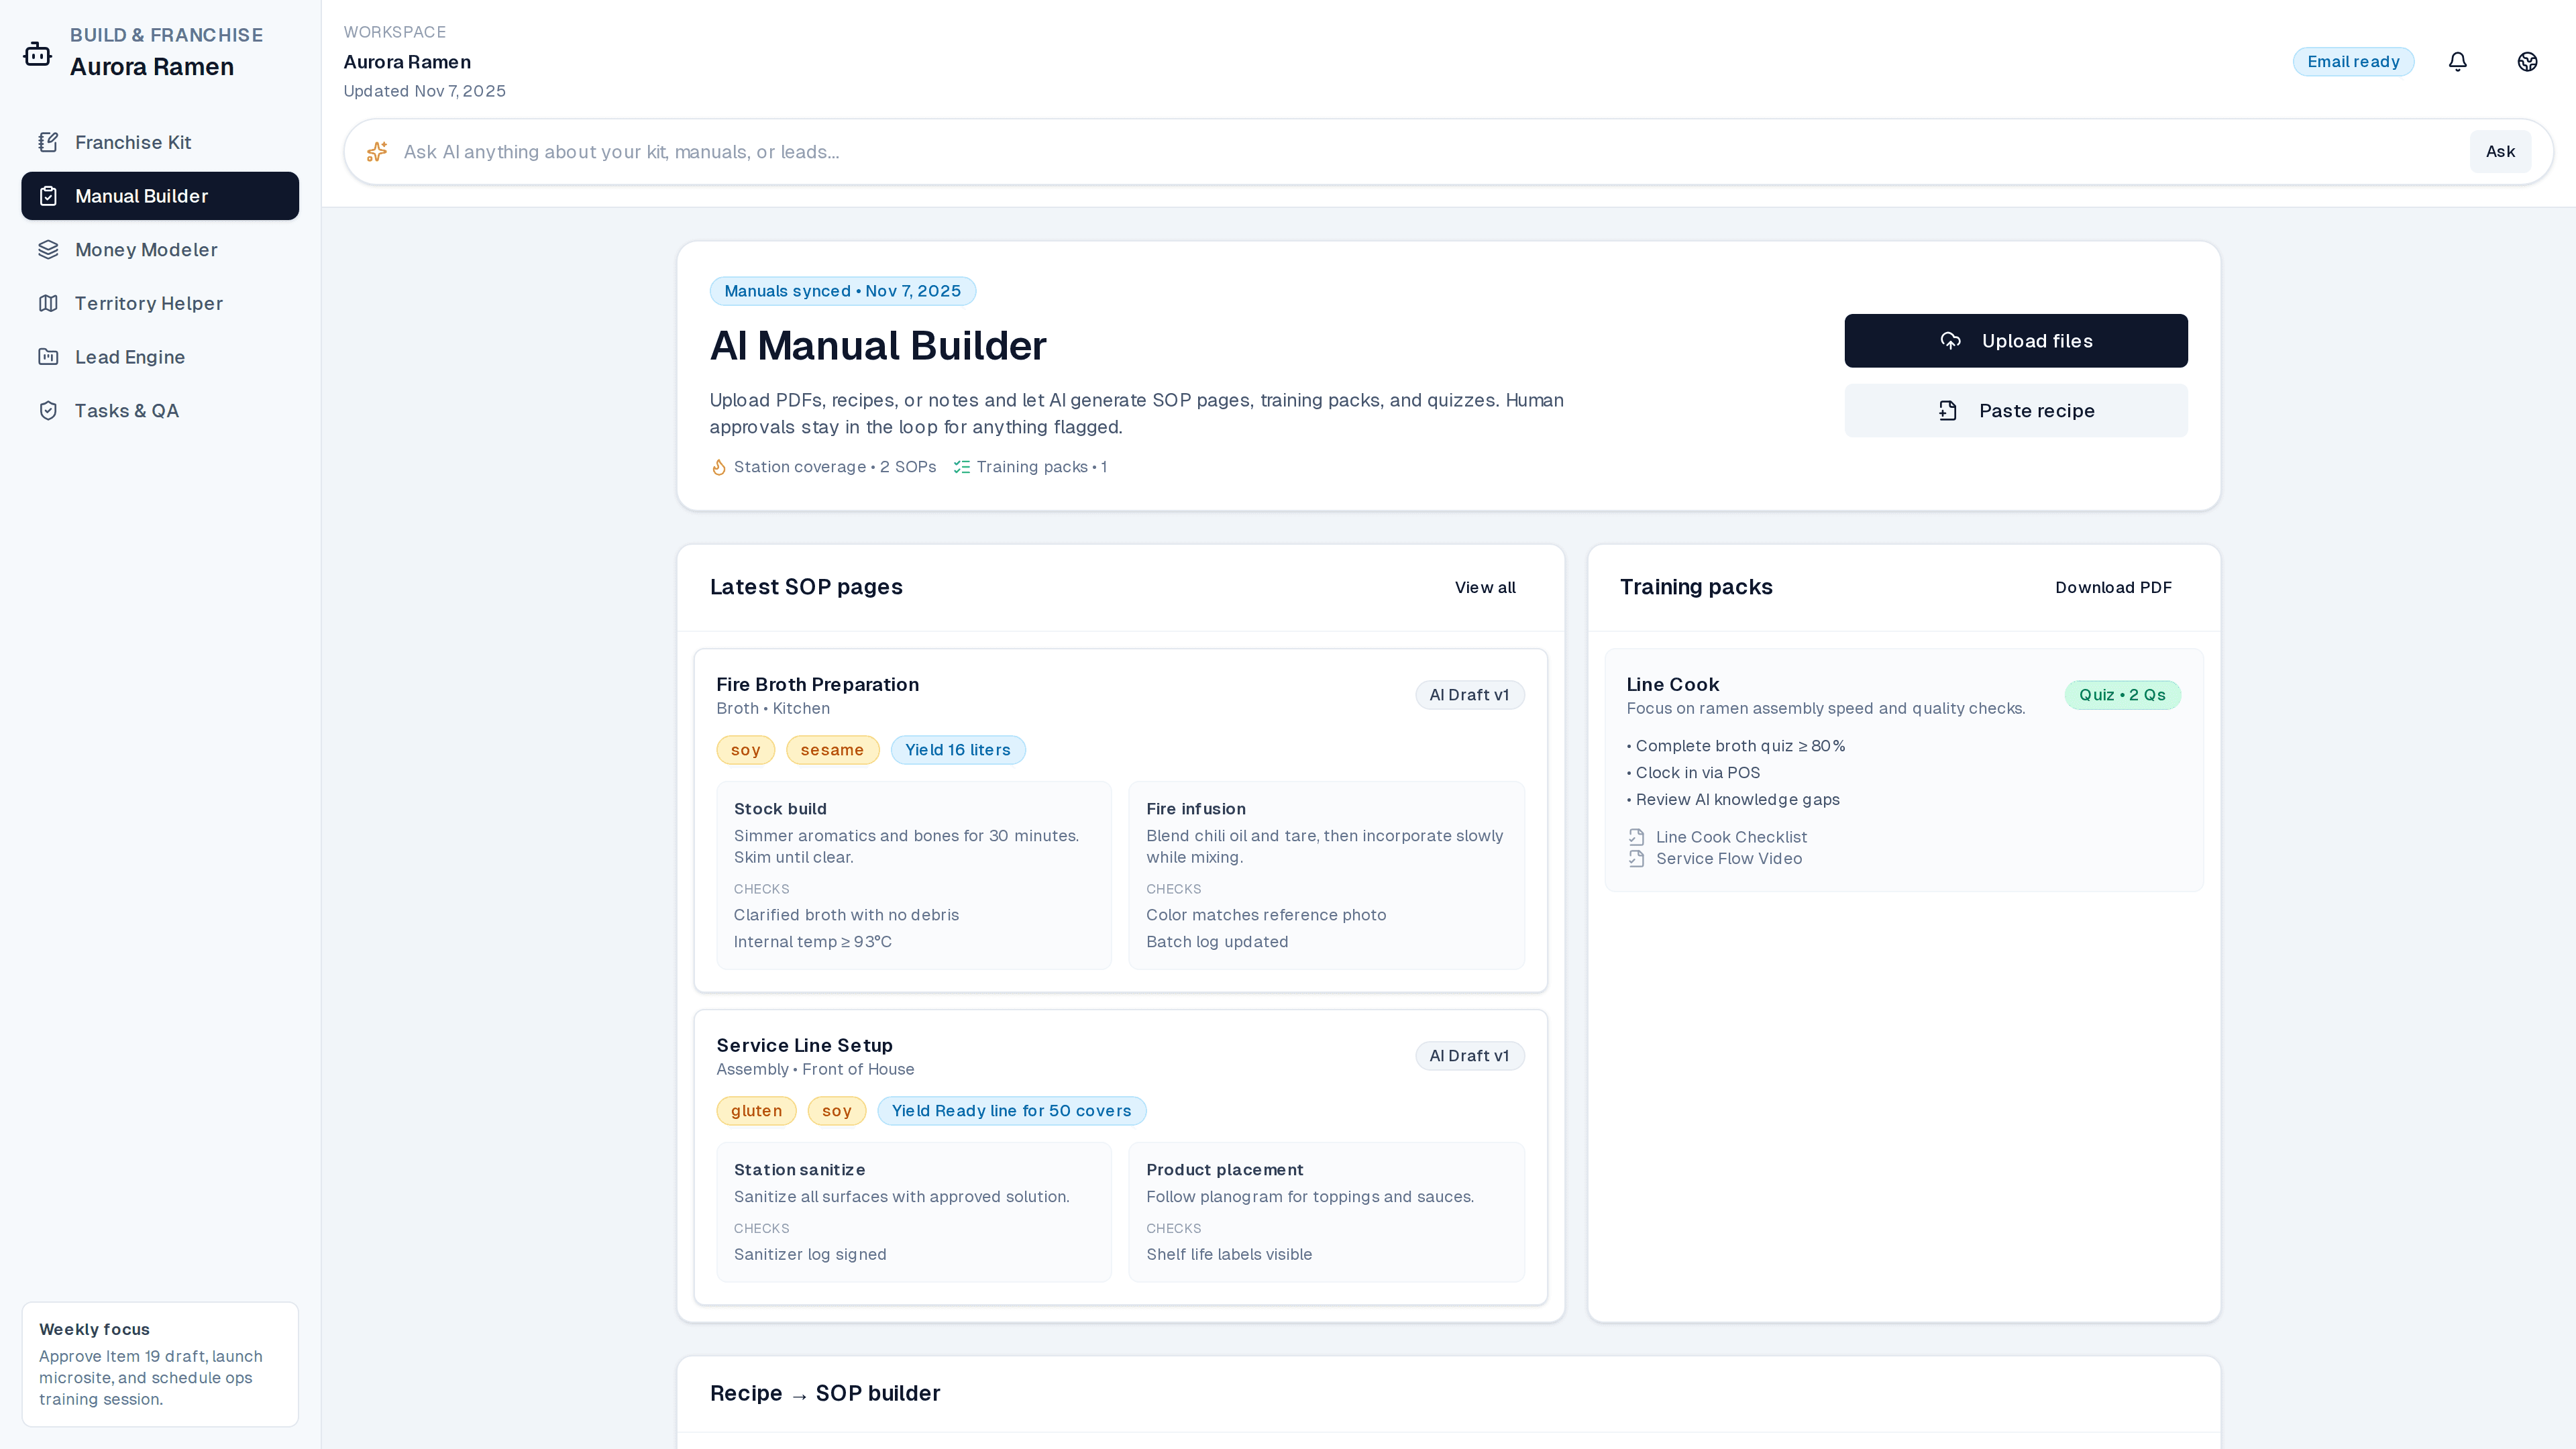
Task: Click the Ask button
Action: [x=2499, y=152]
